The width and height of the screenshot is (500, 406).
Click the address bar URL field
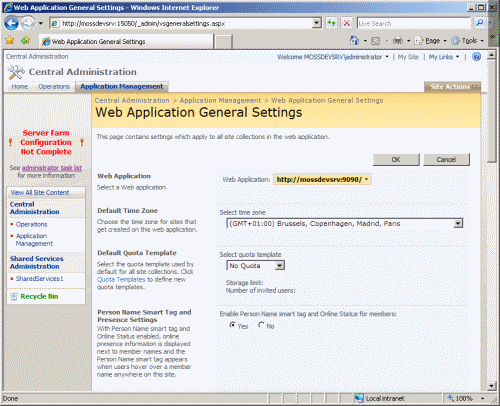186,23
